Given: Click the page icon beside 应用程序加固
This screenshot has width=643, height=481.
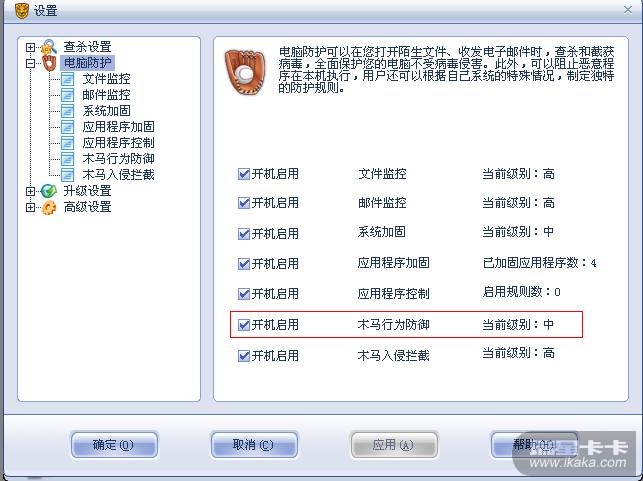Looking at the screenshot, I should (x=67, y=127).
